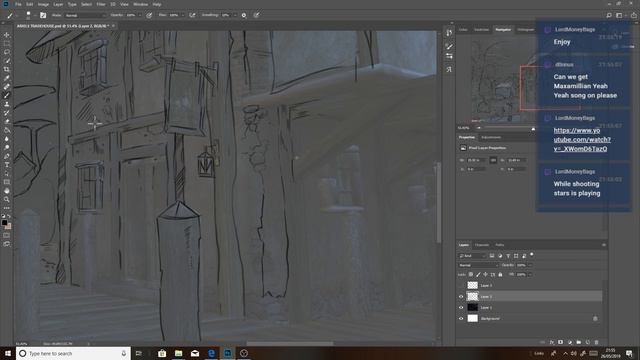Select the Dodge tool
The width and height of the screenshot is (640, 360).
point(7,147)
